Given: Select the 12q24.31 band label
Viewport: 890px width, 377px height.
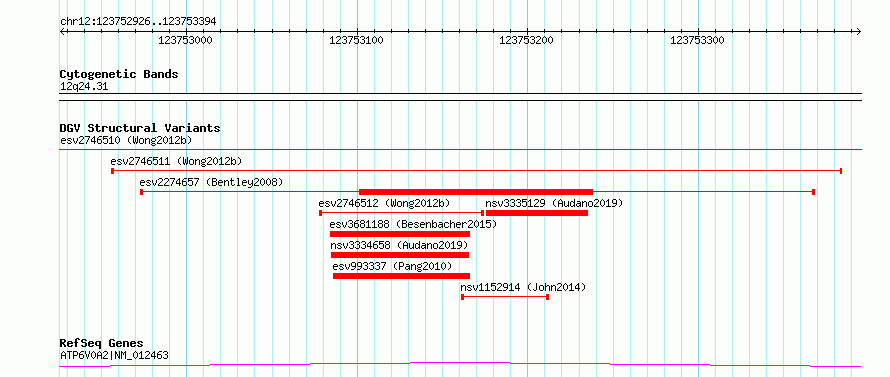Looking at the screenshot, I should [84, 87].
